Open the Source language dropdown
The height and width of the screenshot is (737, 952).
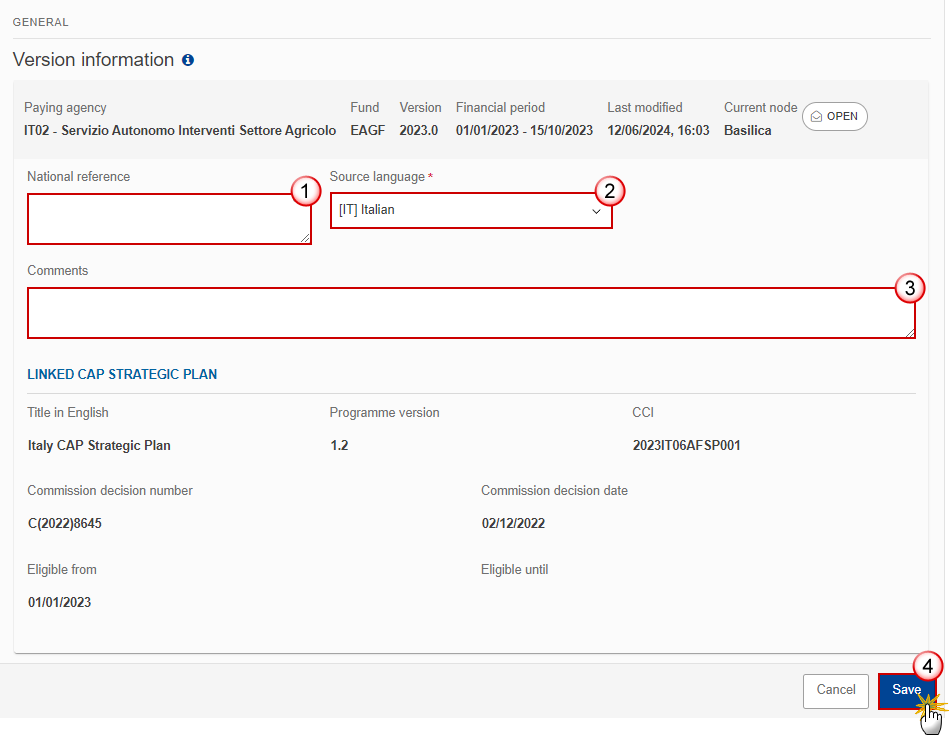[x=471, y=211]
